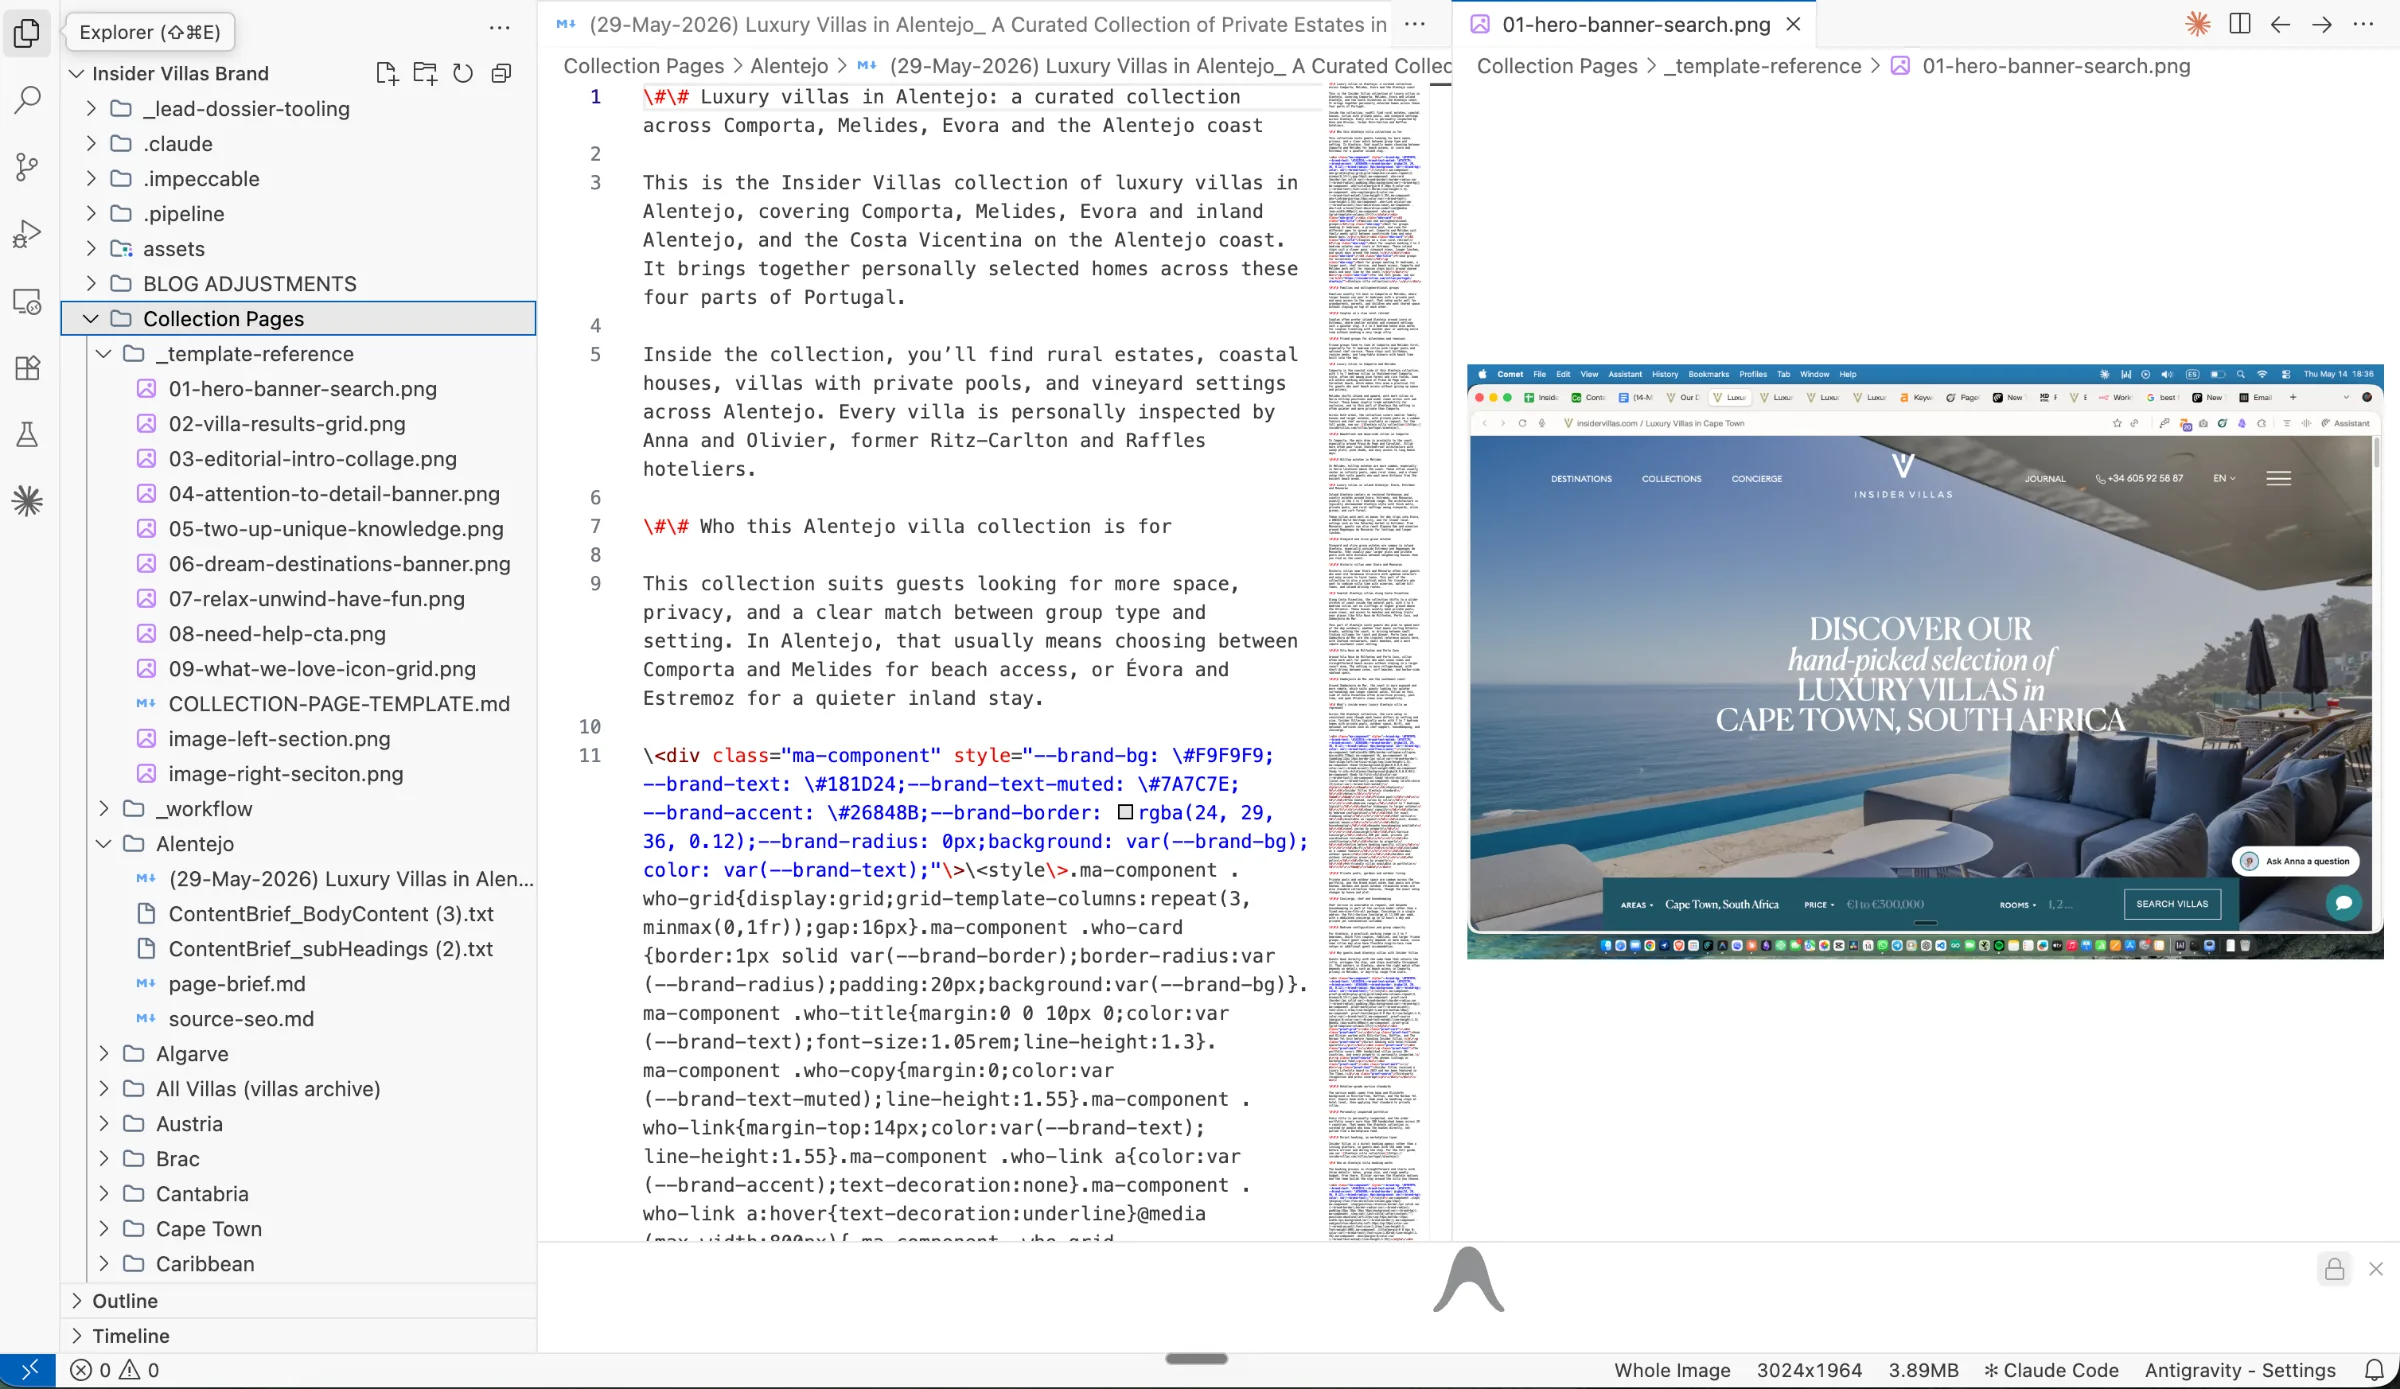The height and width of the screenshot is (1389, 2400).
Task: Switch to the 01-hero-banner-search.png tab
Action: tap(1635, 24)
